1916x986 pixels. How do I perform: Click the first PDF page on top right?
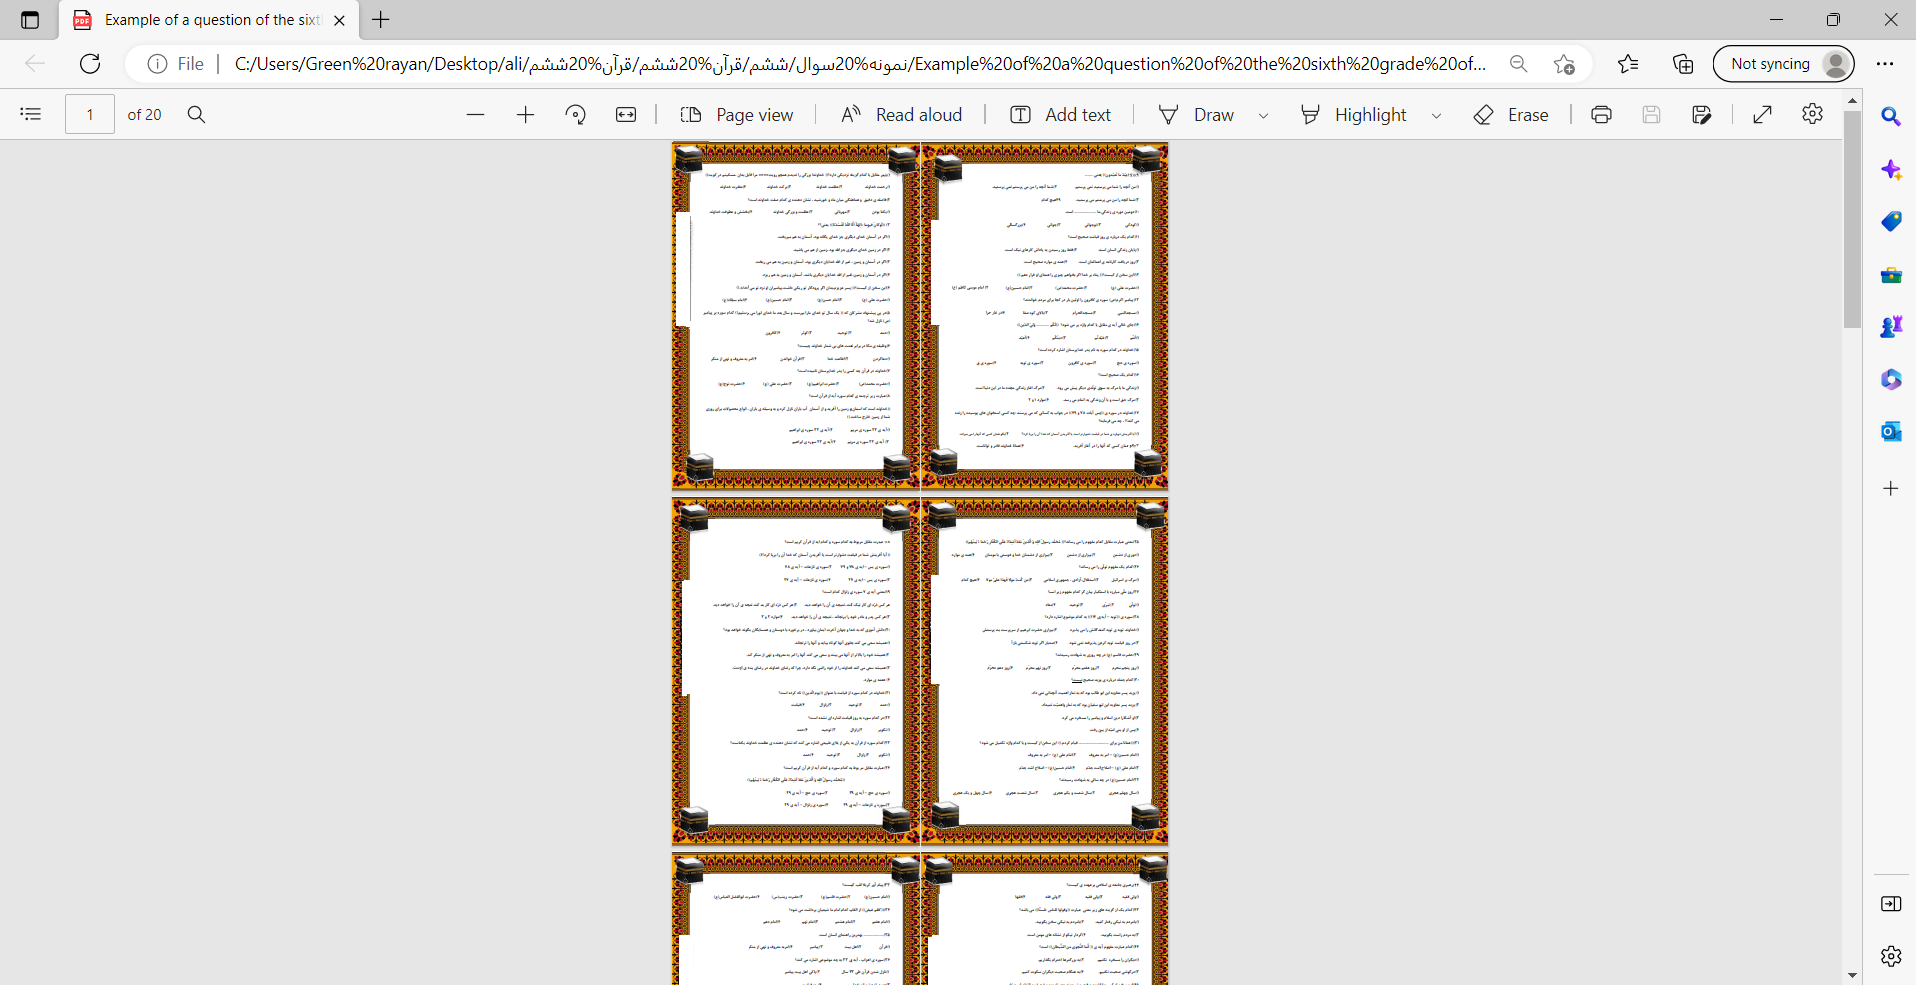pyautogui.click(x=1044, y=315)
